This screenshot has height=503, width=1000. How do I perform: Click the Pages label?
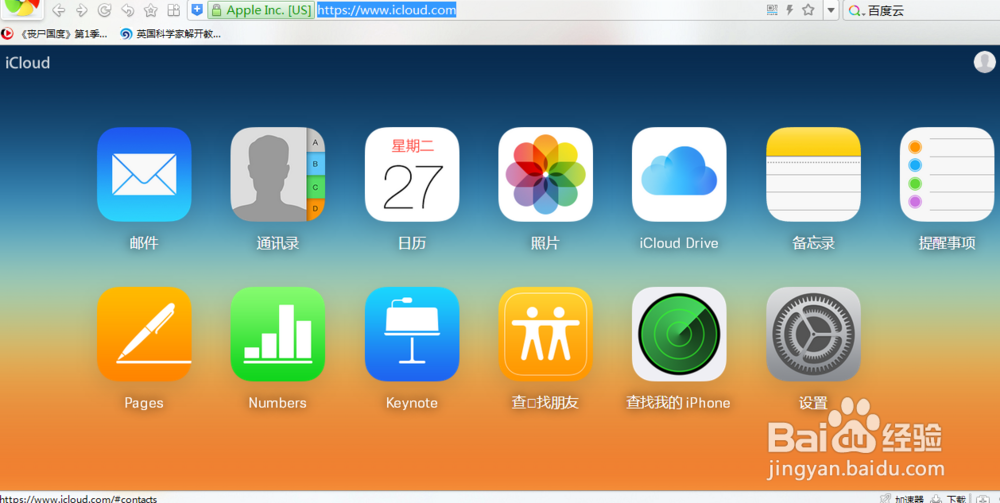pyautogui.click(x=144, y=403)
